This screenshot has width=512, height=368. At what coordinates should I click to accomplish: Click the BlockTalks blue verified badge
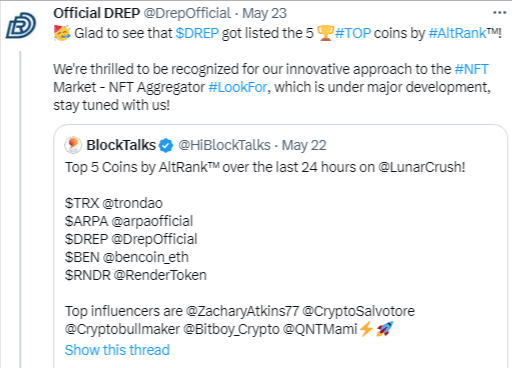click(x=166, y=146)
